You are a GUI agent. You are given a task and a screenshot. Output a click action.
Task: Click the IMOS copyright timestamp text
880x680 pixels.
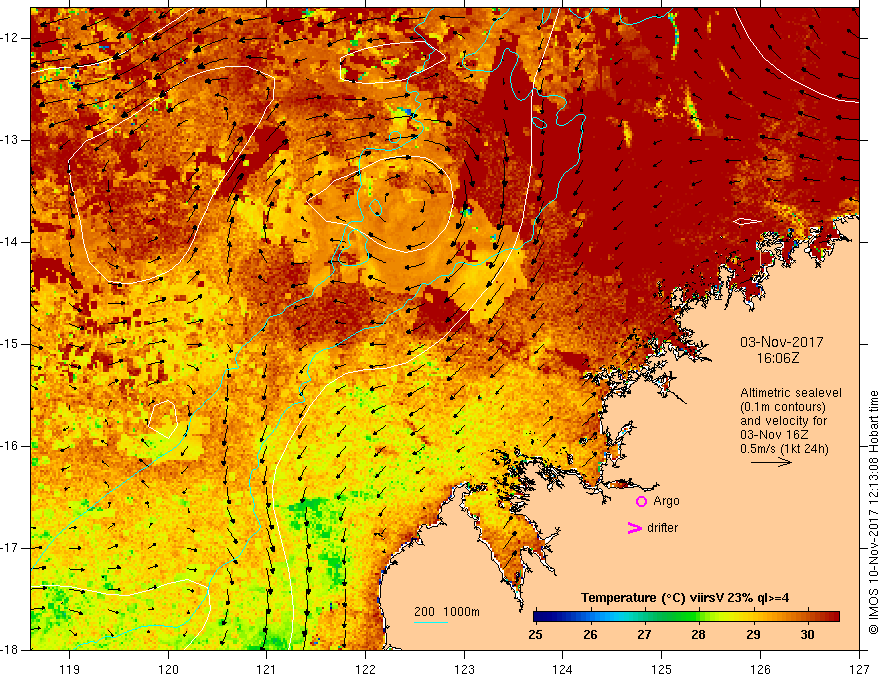[x=873, y=513]
